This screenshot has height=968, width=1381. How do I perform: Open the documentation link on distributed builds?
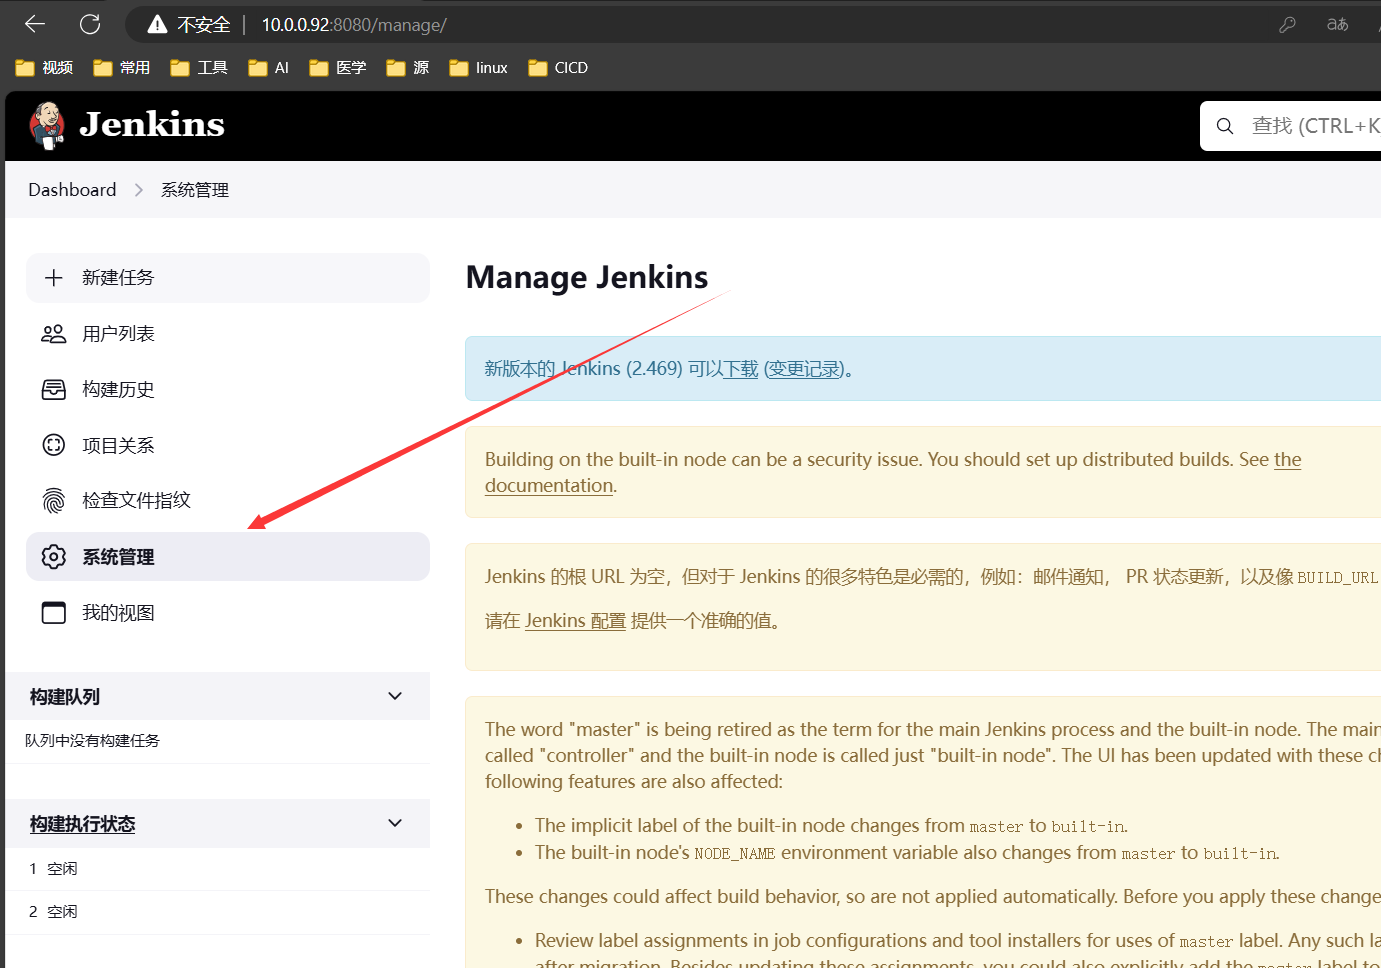click(893, 472)
